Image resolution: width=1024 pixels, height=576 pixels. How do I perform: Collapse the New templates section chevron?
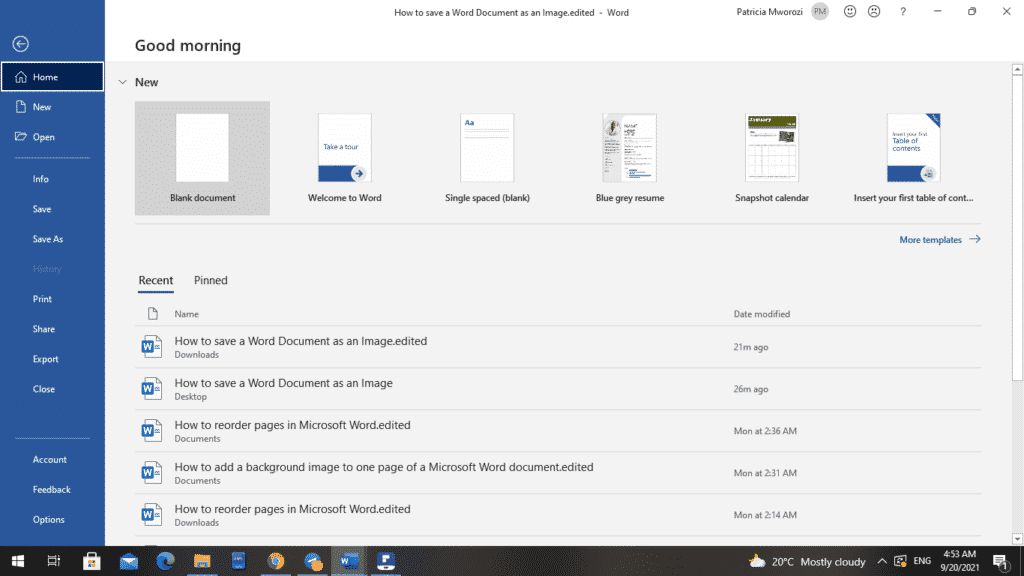click(122, 81)
